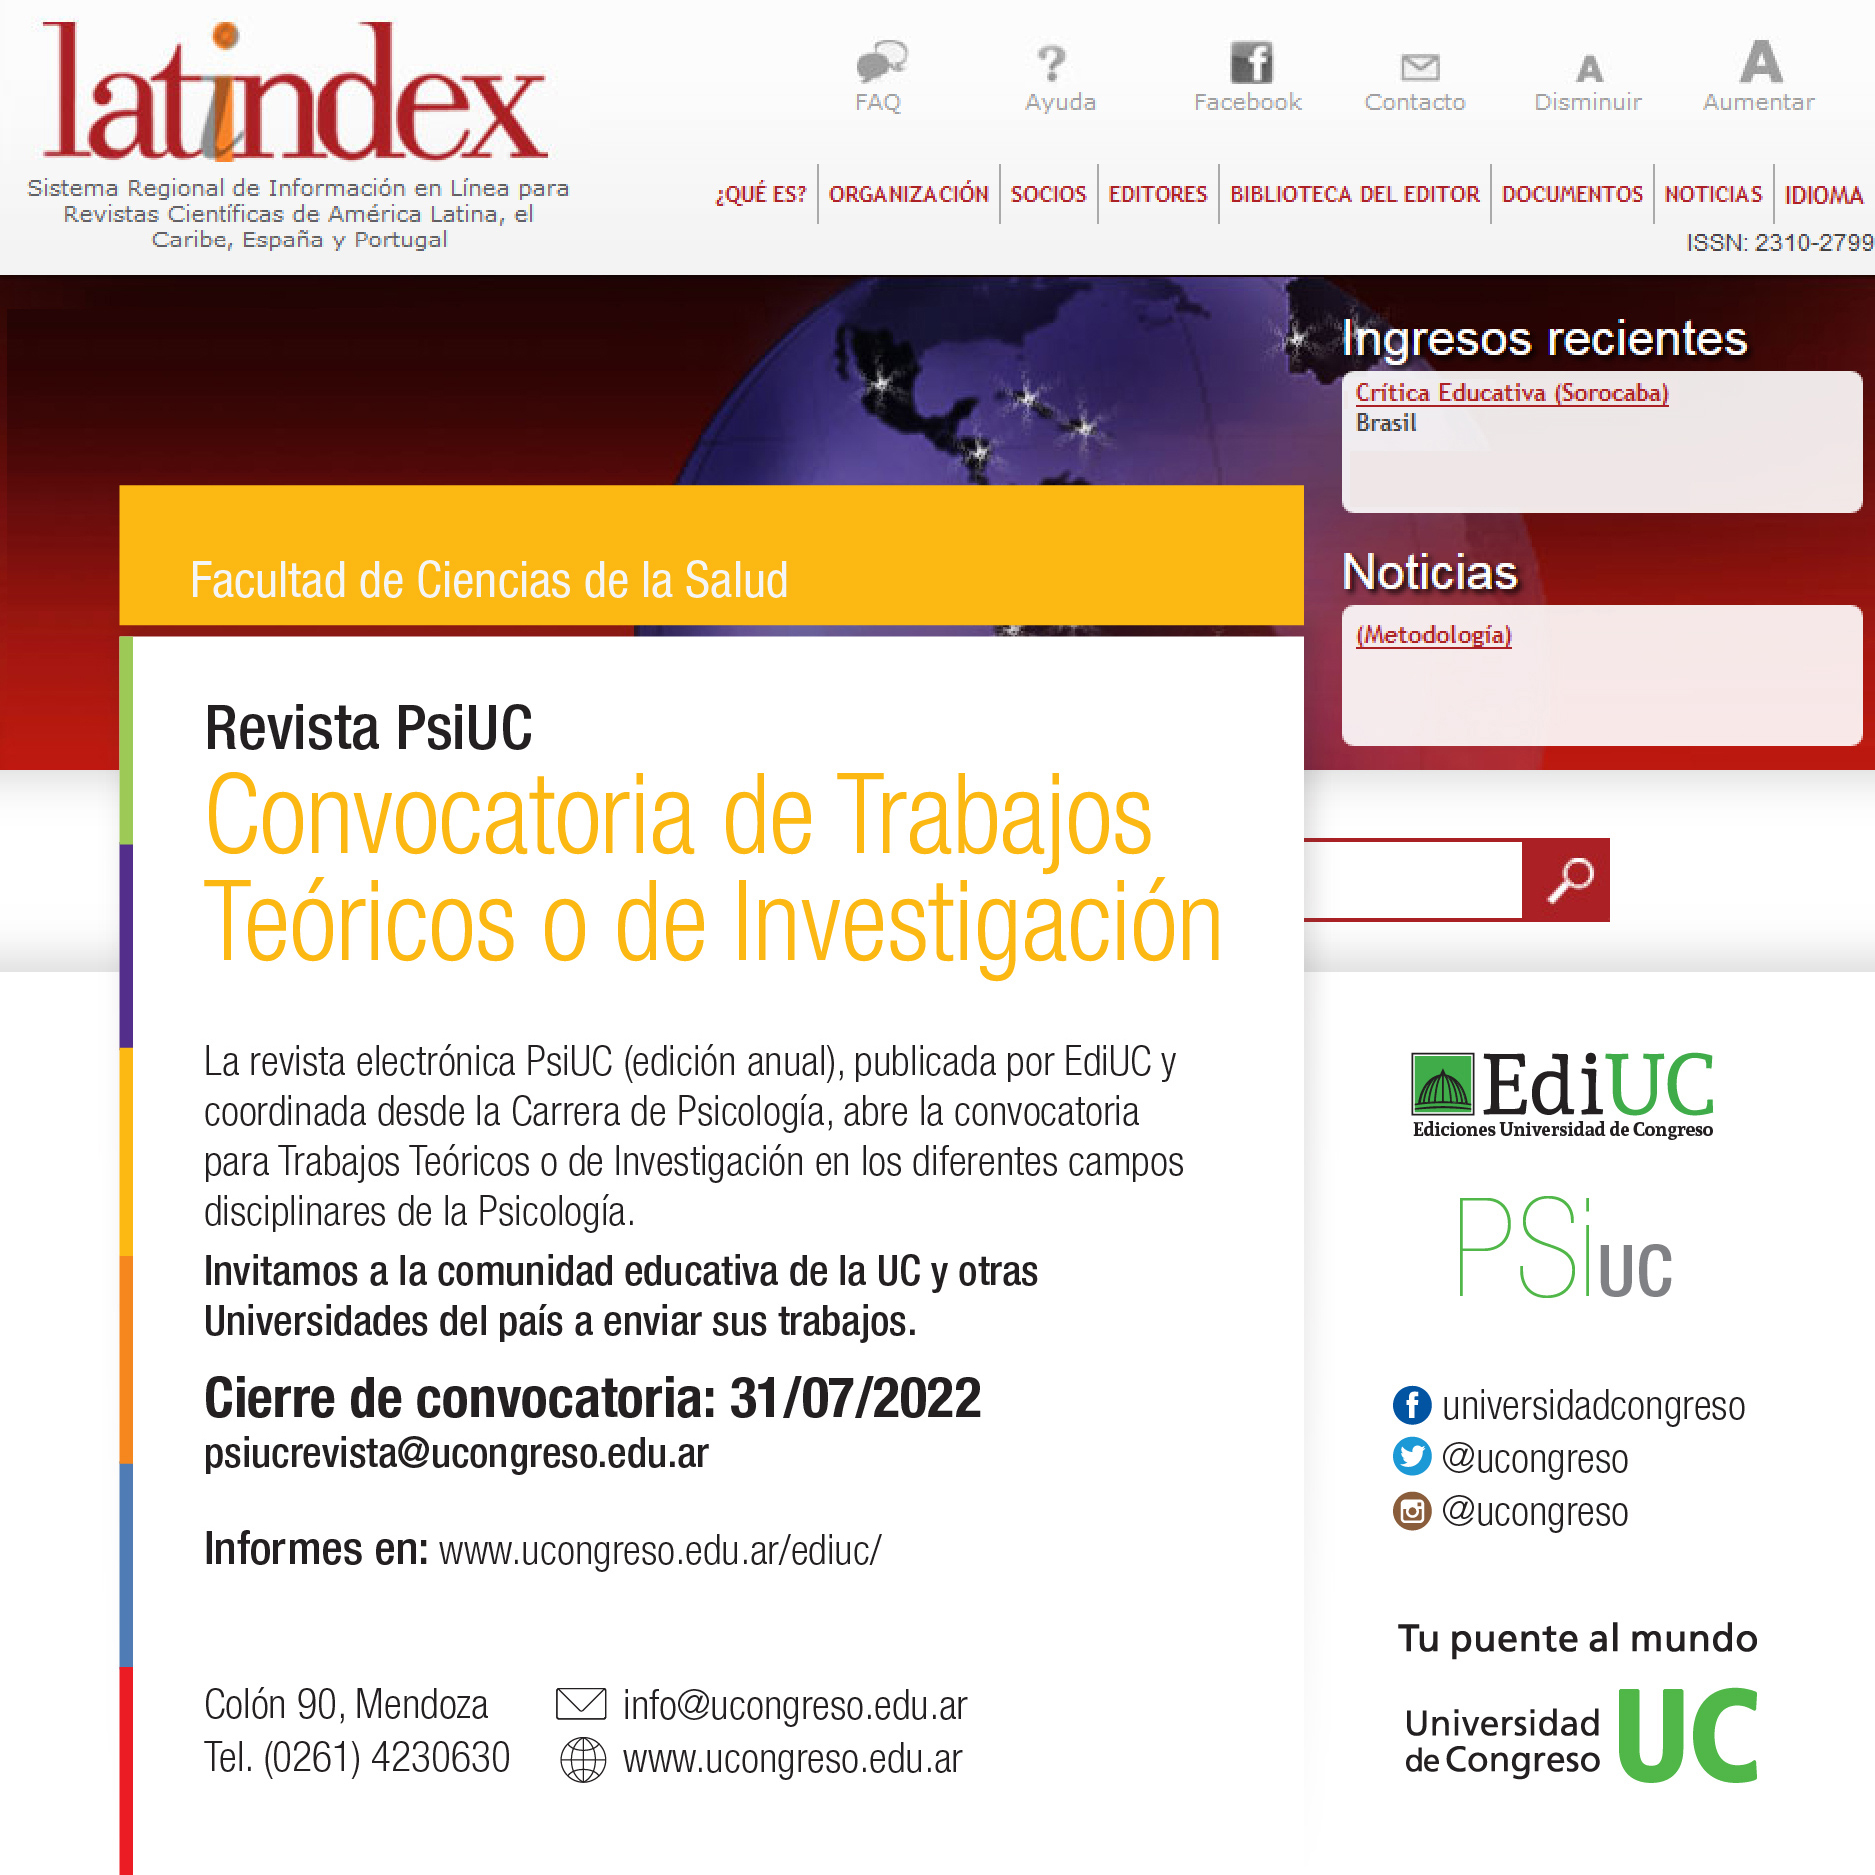Click the Noticias section heading
Screen dimensions: 1875x1875
[x=1429, y=572]
